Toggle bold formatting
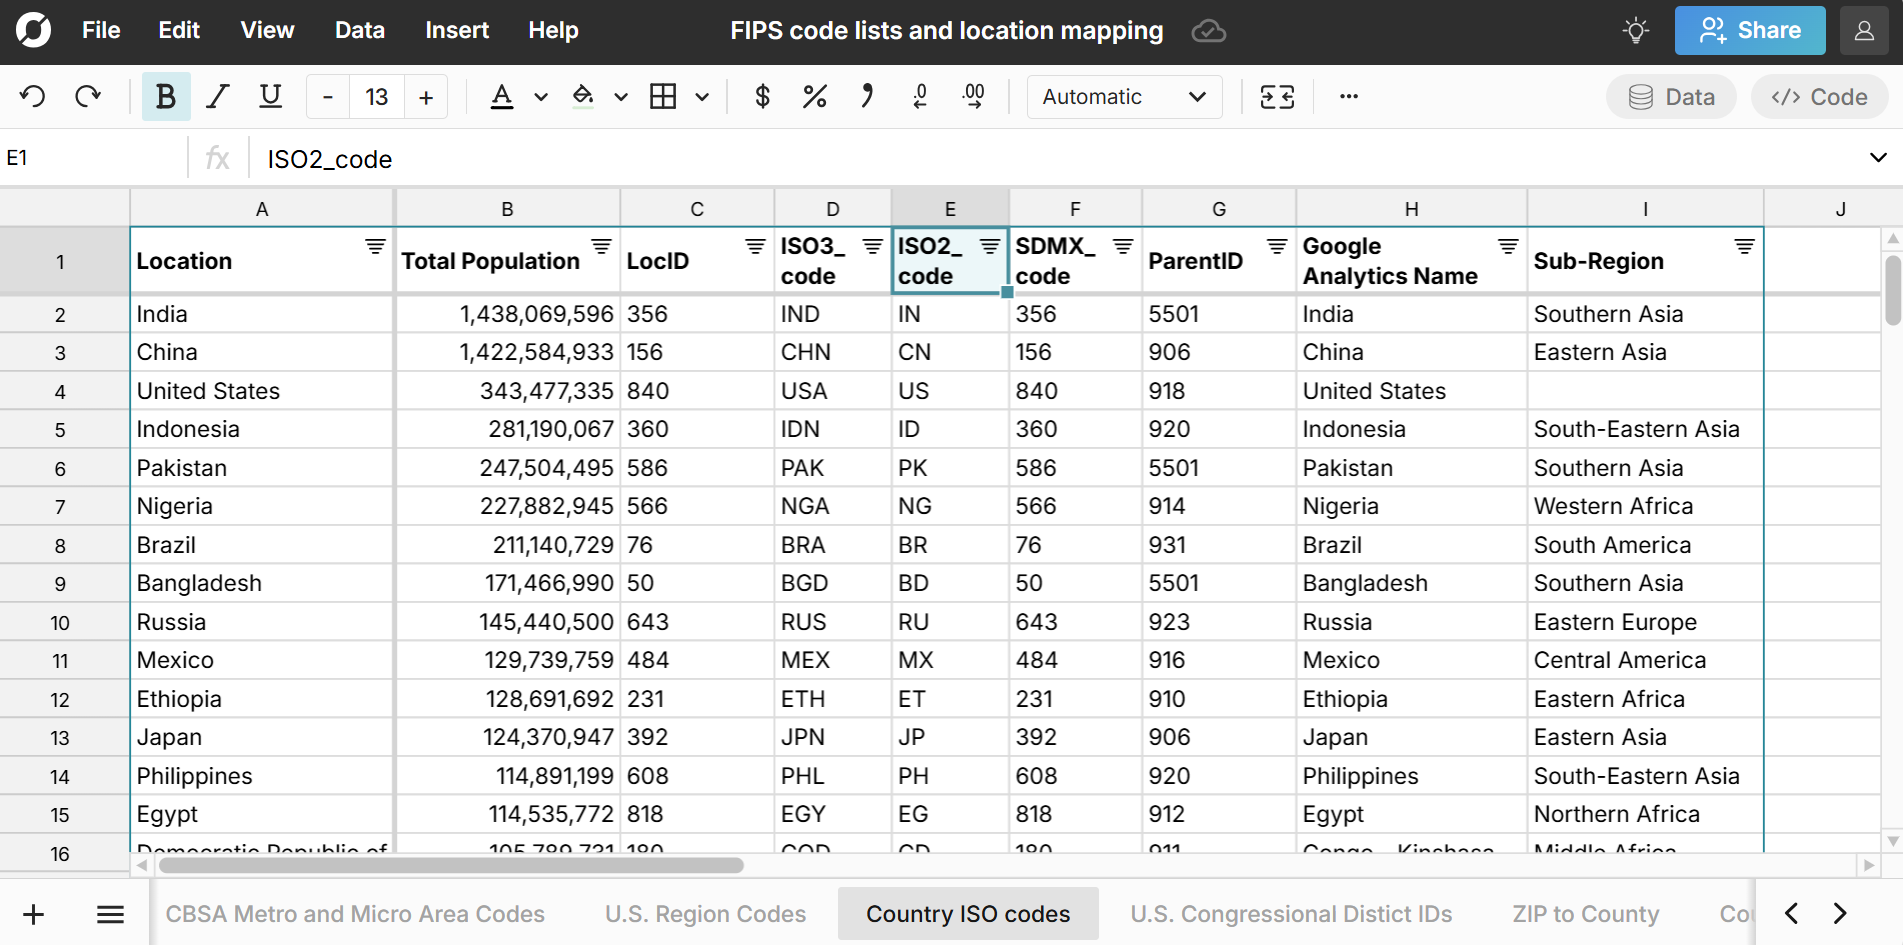 point(166,97)
